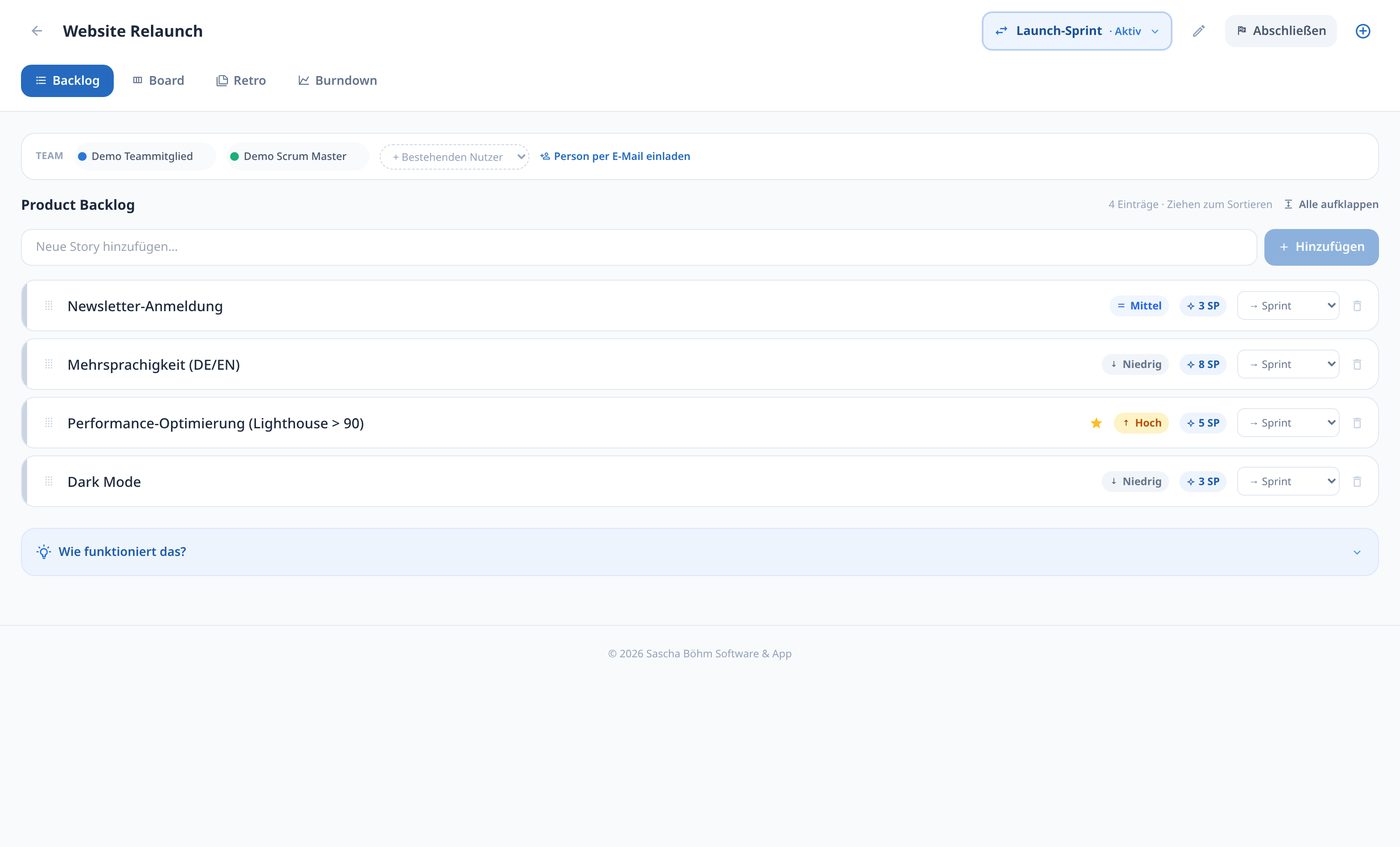This screenshot has height=847, width=1400.
Task: Click Niedrig priority badge on Dark Mode
Action: click(1135, 482)
